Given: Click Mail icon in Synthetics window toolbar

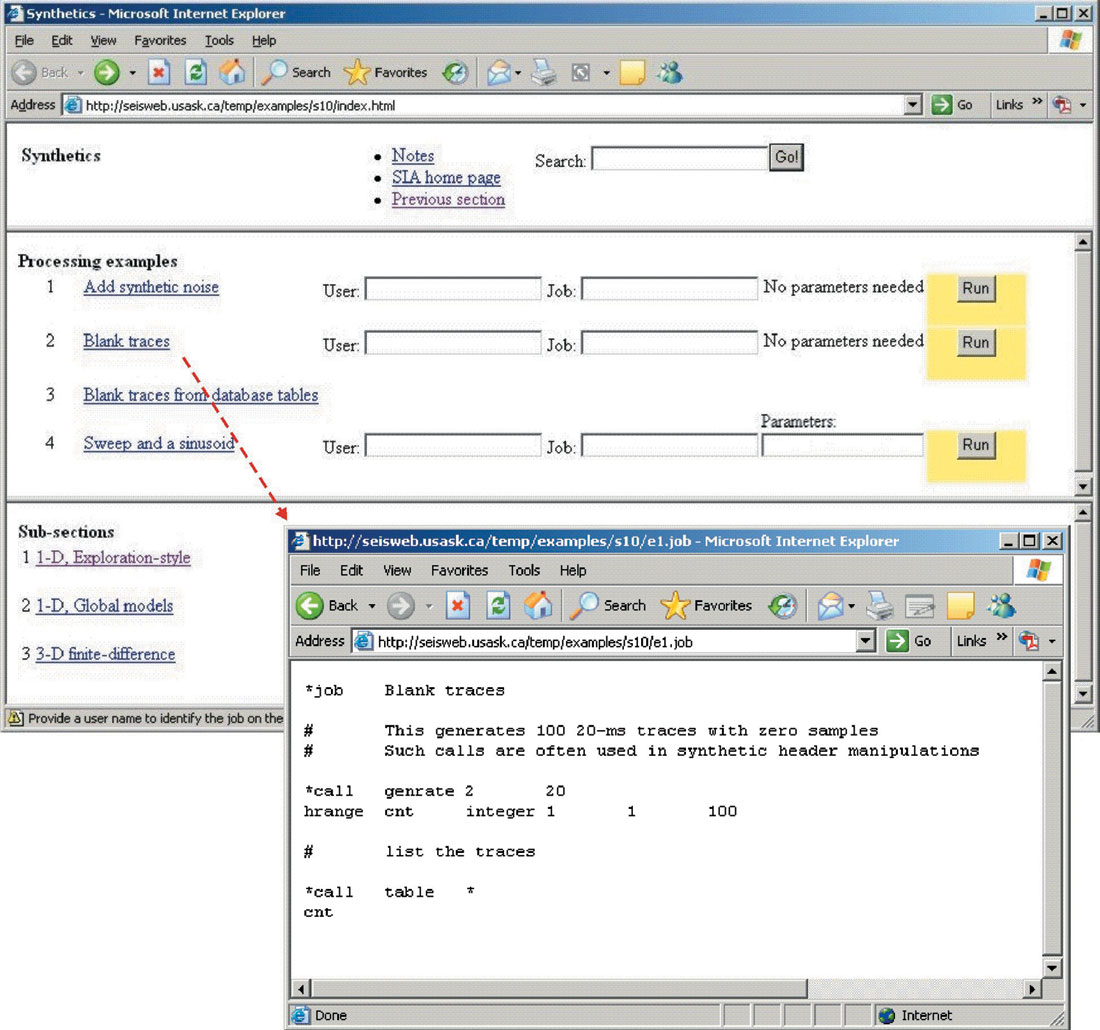Looking at the screenshot, I should (499, 72).
